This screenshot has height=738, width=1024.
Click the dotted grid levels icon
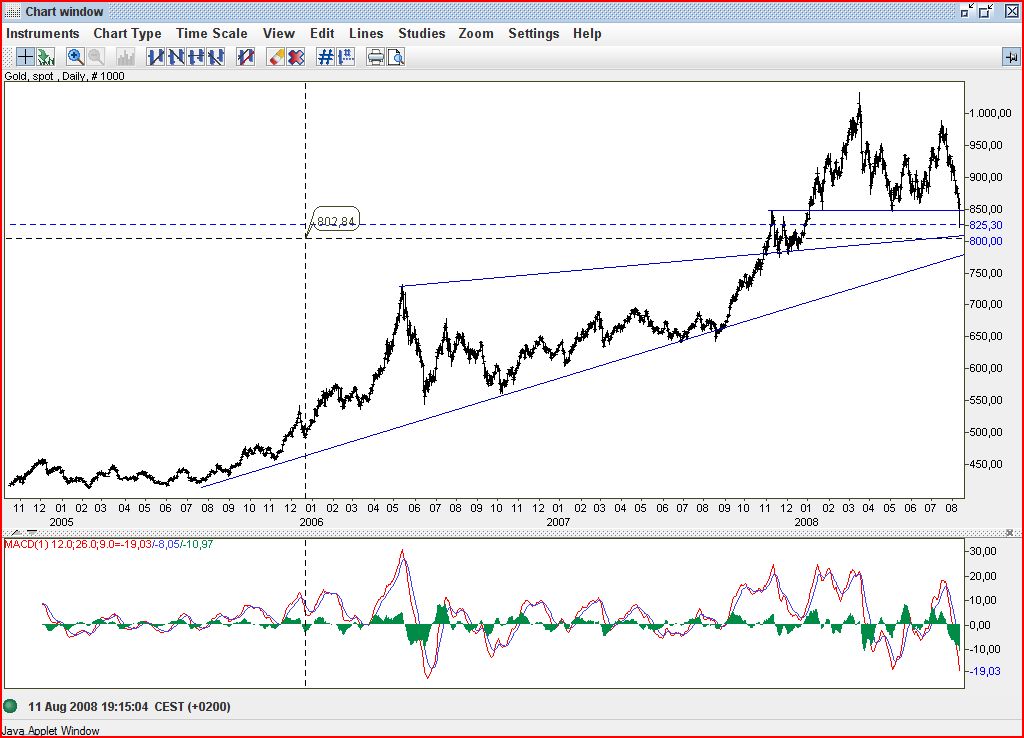tap(345, 57)
